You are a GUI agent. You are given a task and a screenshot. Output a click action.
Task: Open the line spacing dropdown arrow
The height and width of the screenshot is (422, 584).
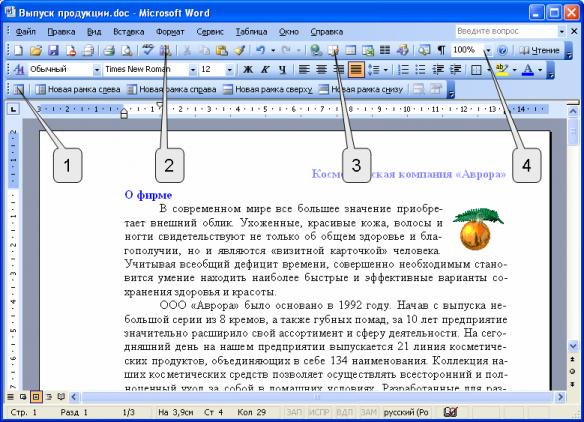point(385,70)
